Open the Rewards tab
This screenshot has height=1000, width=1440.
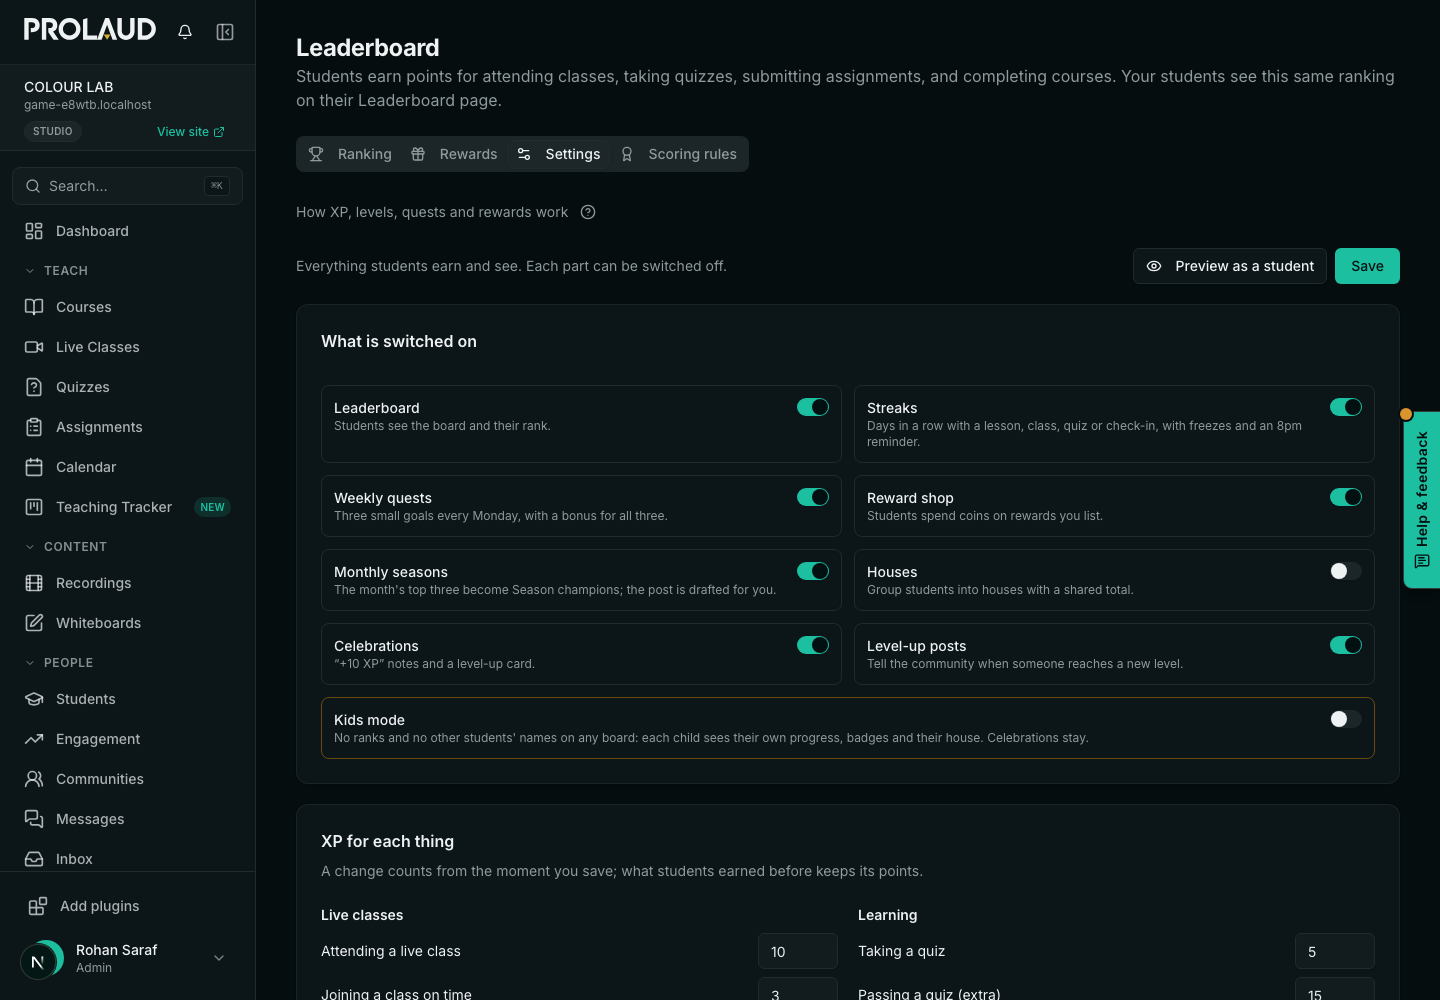(454, 154)
